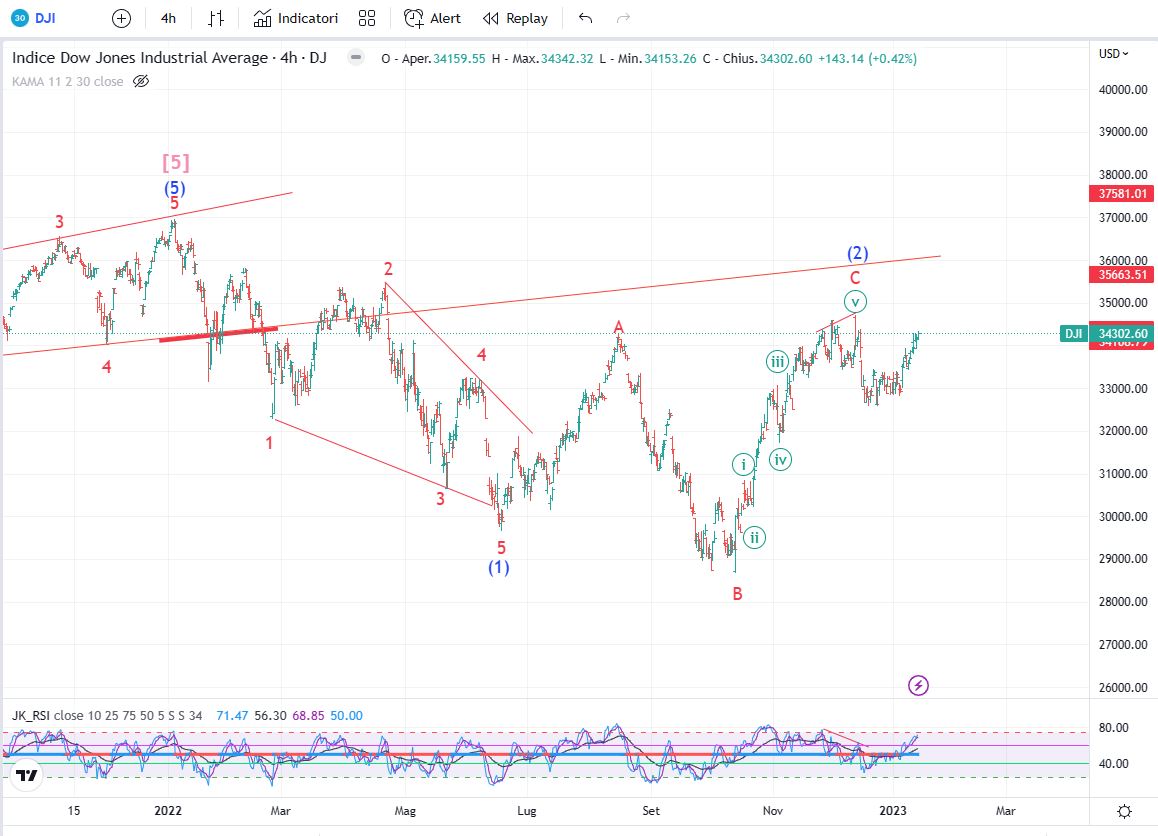Open the bar style chart type selector
Screen dimensions: 1158x836
pyautogui.click(x=216, y=18)
